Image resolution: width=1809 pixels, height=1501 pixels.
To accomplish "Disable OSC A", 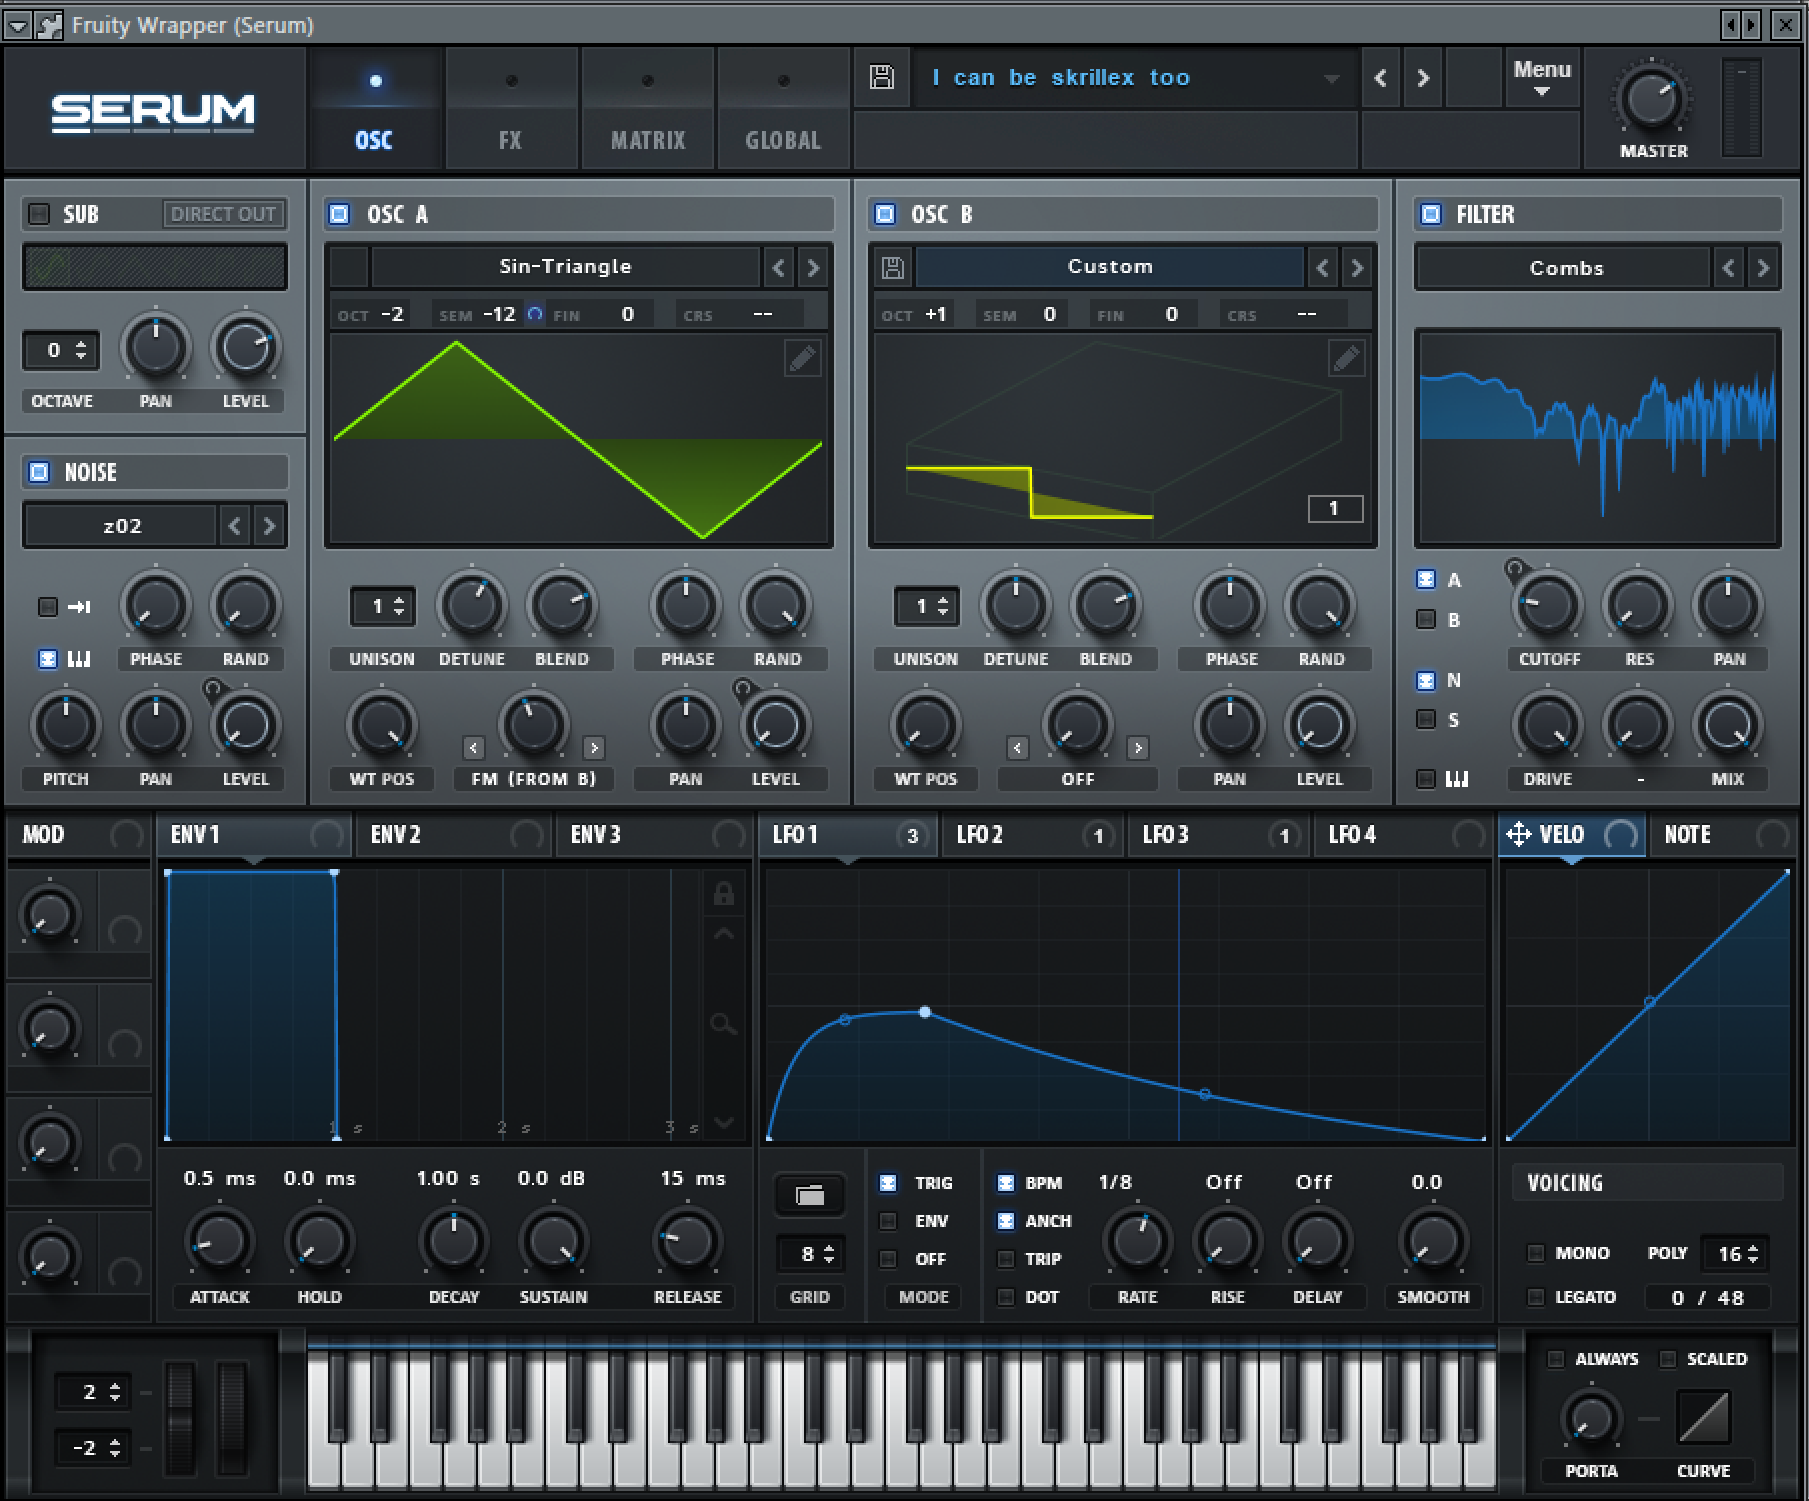I will (339, 214).
